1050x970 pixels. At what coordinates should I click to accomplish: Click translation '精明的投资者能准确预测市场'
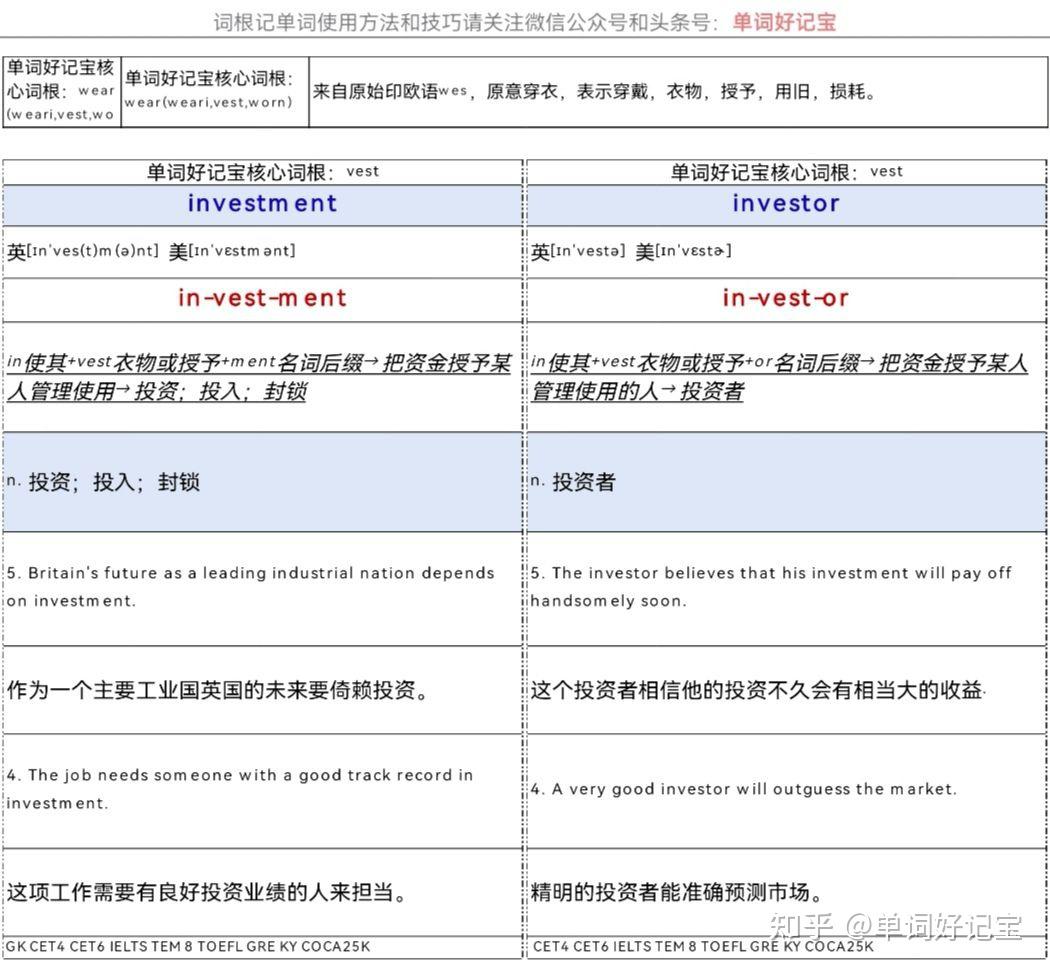coord(677,892)
